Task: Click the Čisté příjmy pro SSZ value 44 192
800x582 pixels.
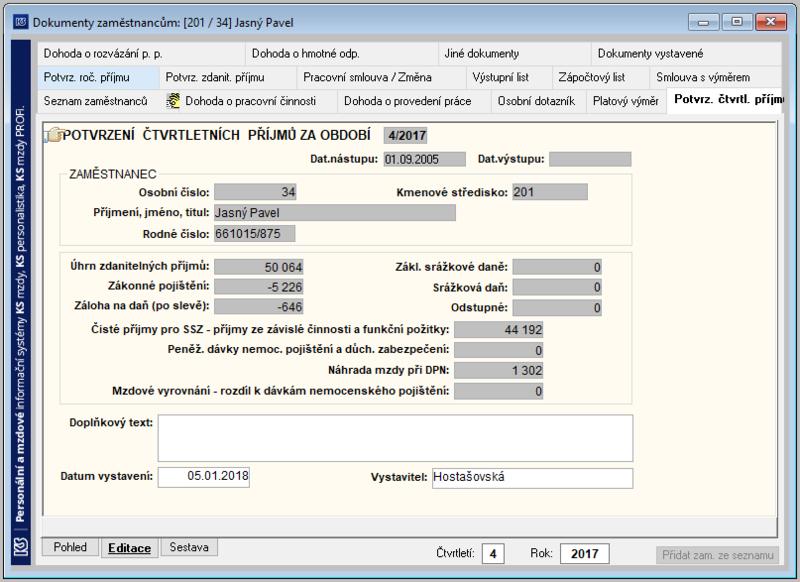Action: (x=498, y=330)
